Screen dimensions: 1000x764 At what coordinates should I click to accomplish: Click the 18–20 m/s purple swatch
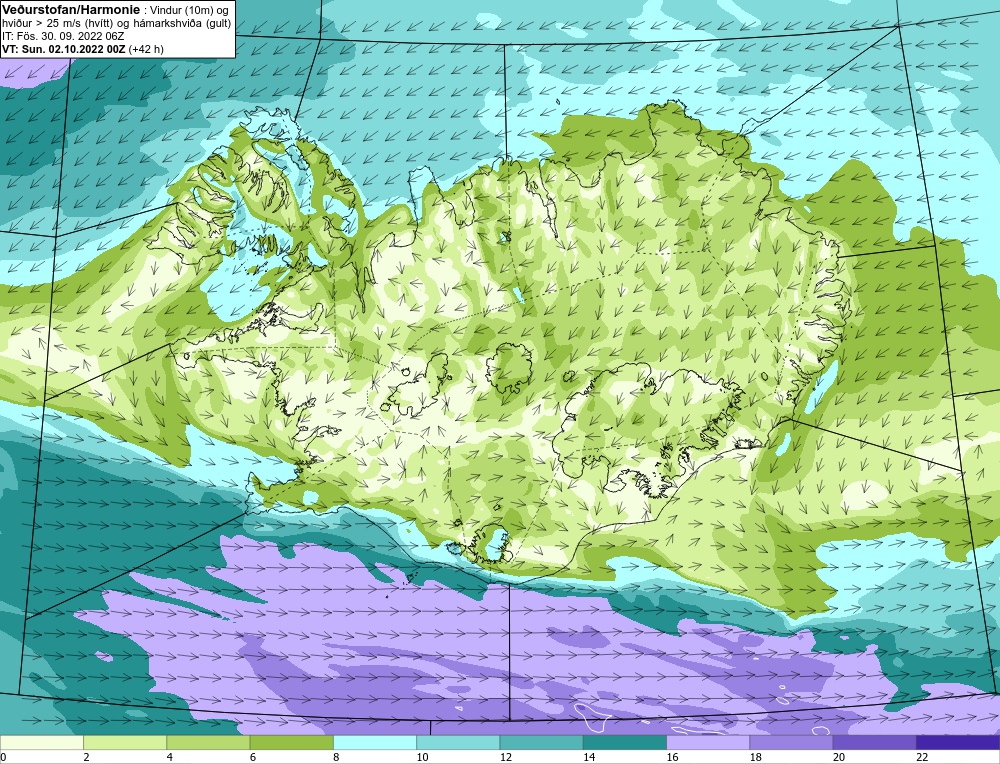pos(791,742)
